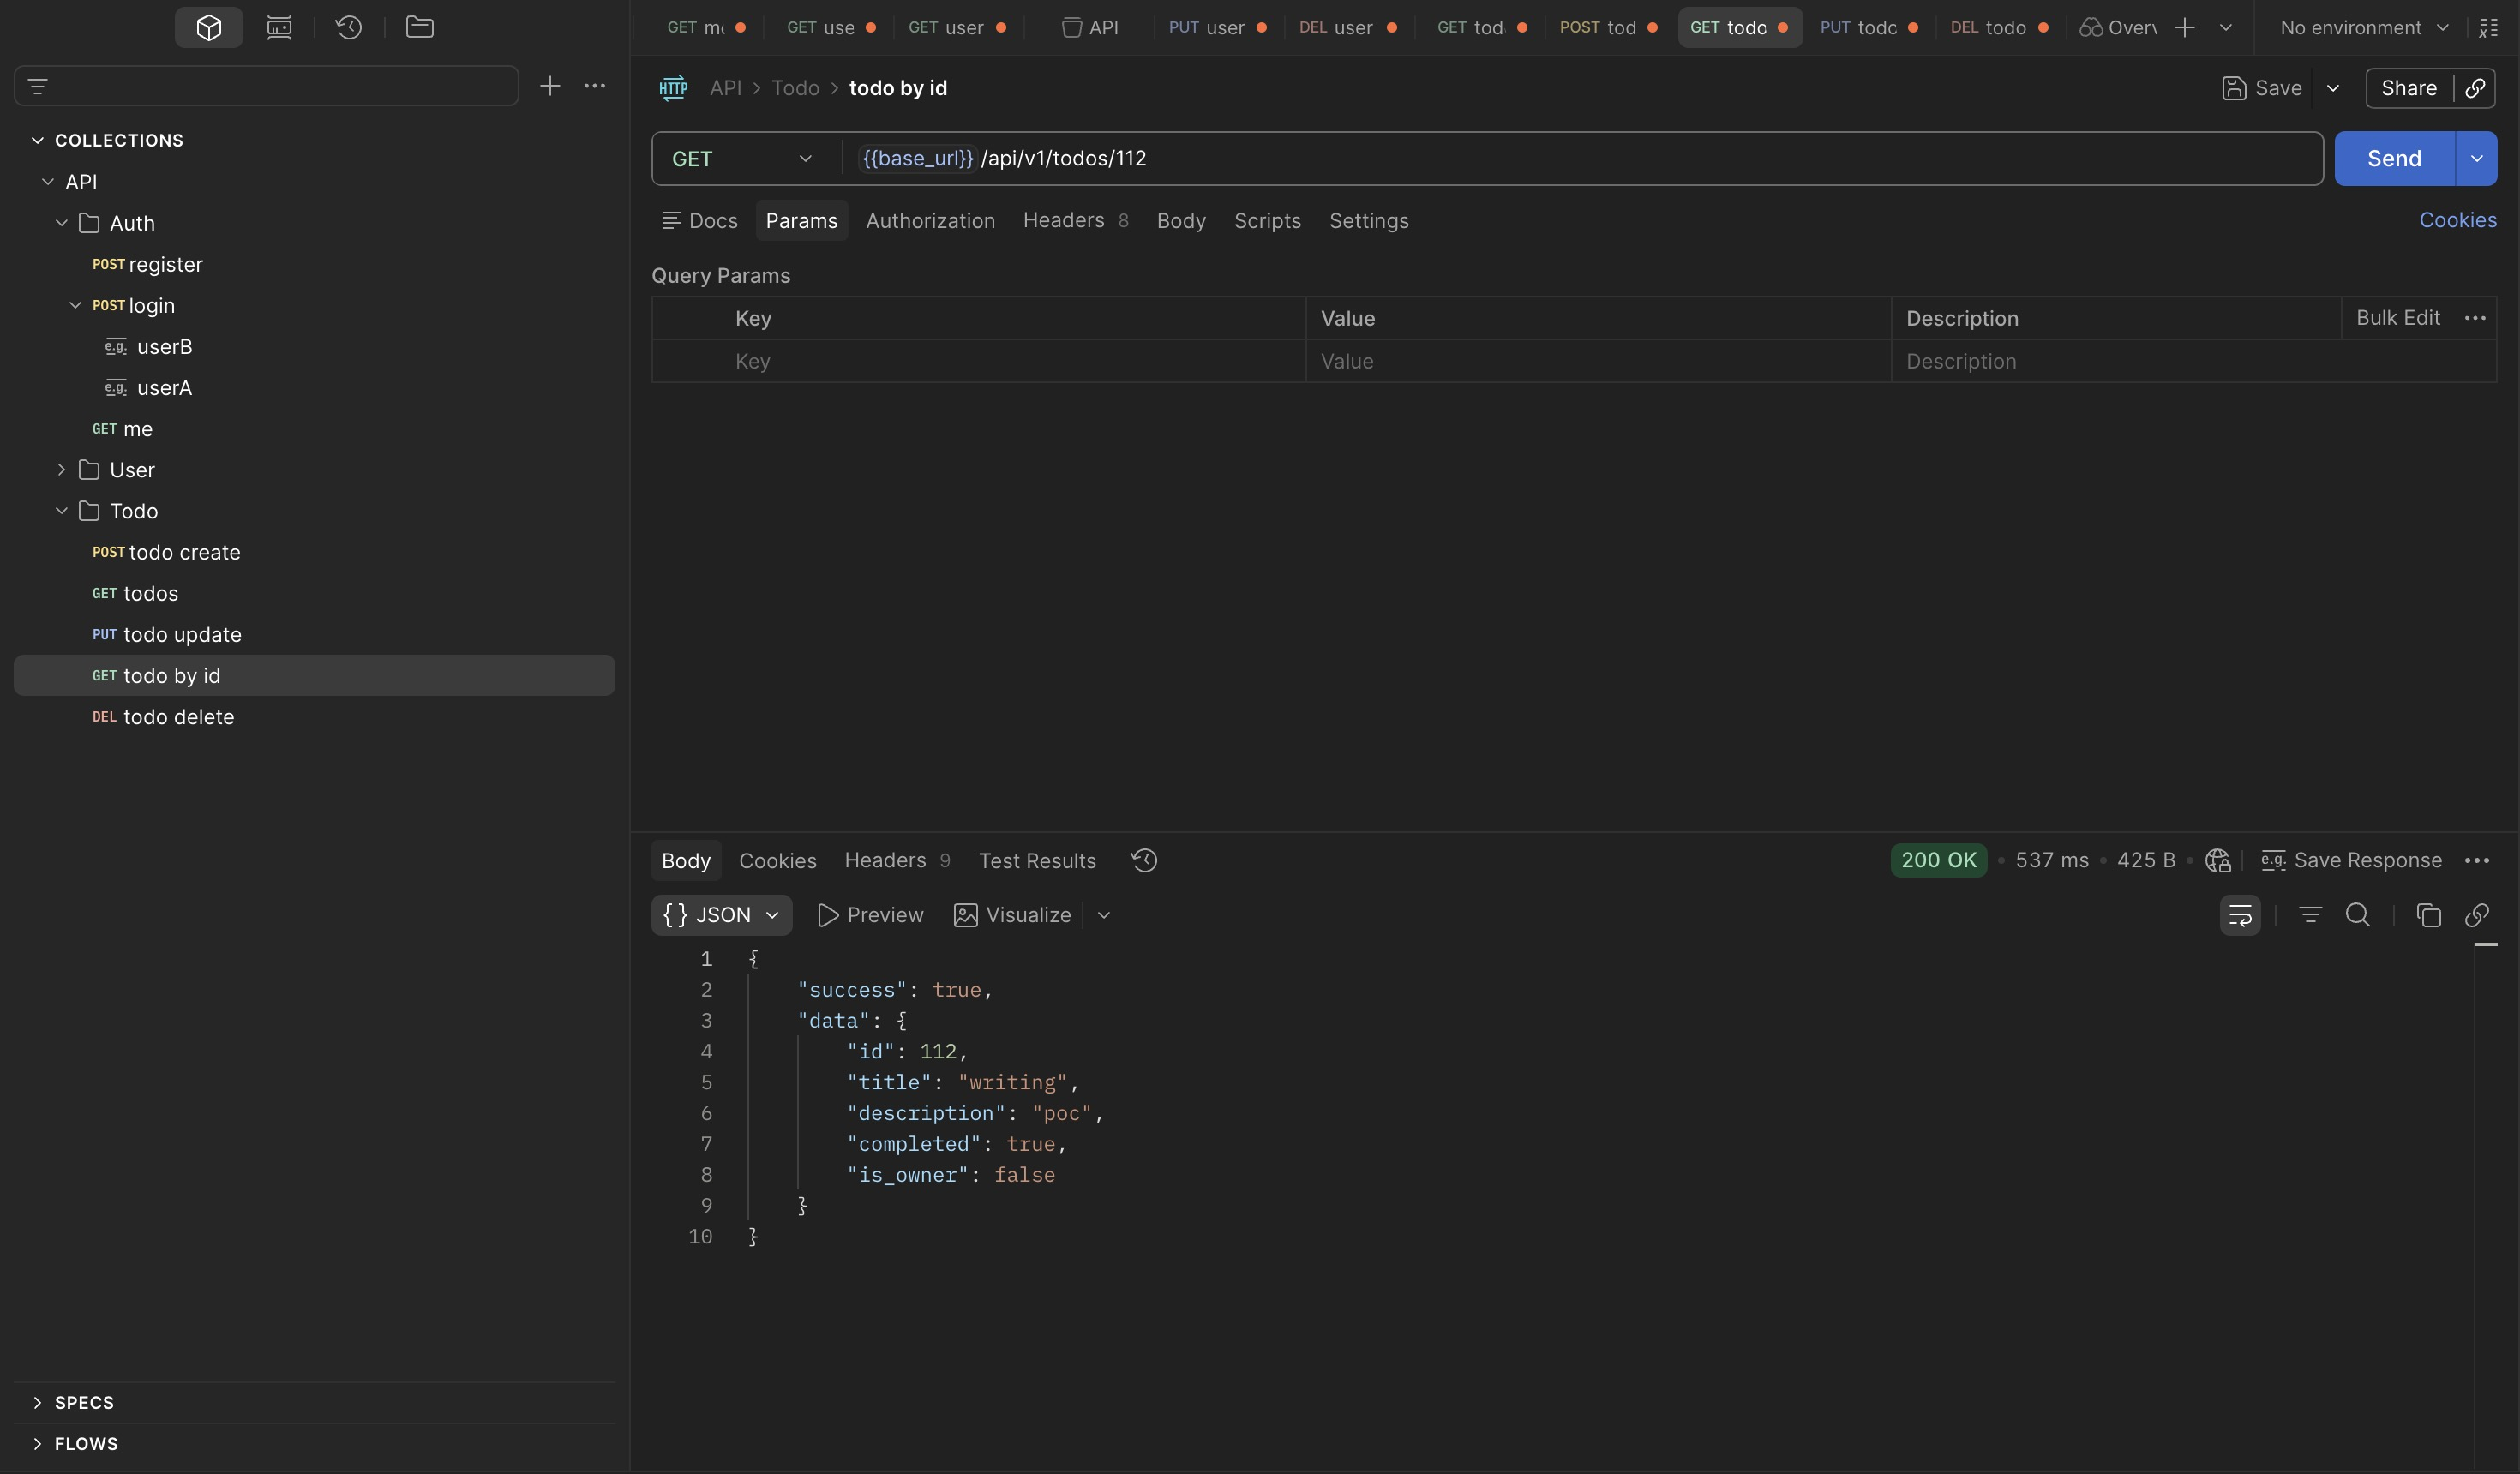Viewport: 2520px width, 1474px height.
Task: Switch to the request Body tab
Action: [x=1181, y=221]
